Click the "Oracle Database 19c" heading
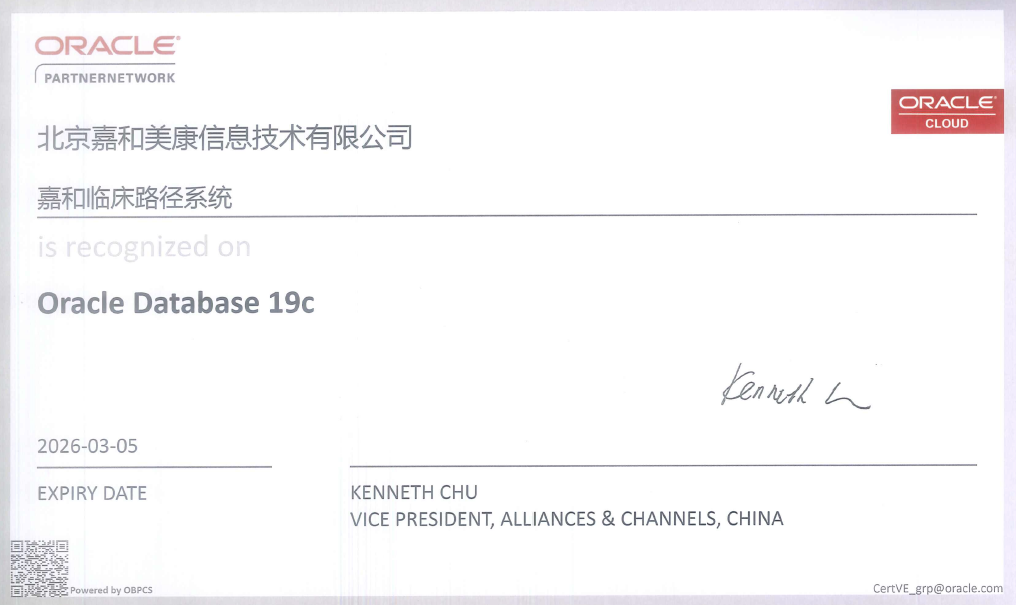Viewport: 1016px width, 605px height. pos(176,303)
